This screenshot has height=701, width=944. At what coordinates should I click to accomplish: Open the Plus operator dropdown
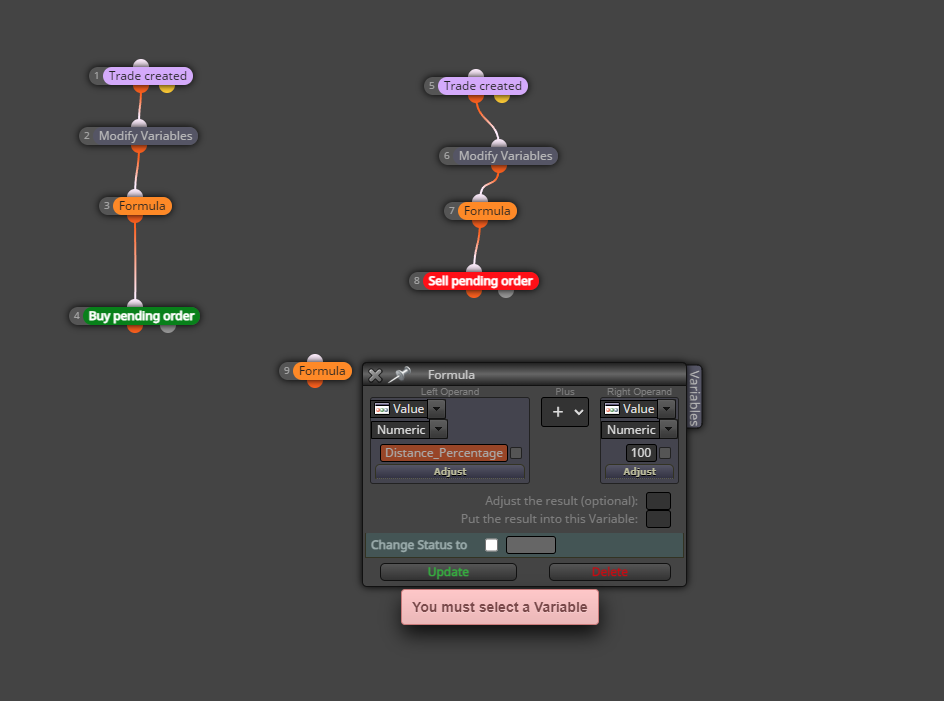tap(565, 412)
